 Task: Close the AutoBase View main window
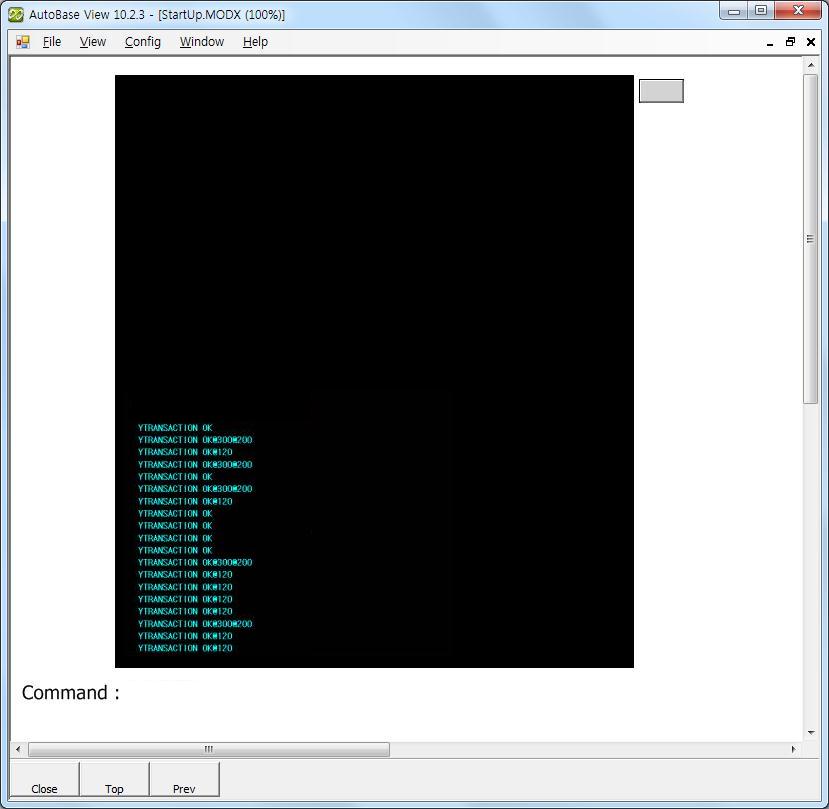click(798, 11)
